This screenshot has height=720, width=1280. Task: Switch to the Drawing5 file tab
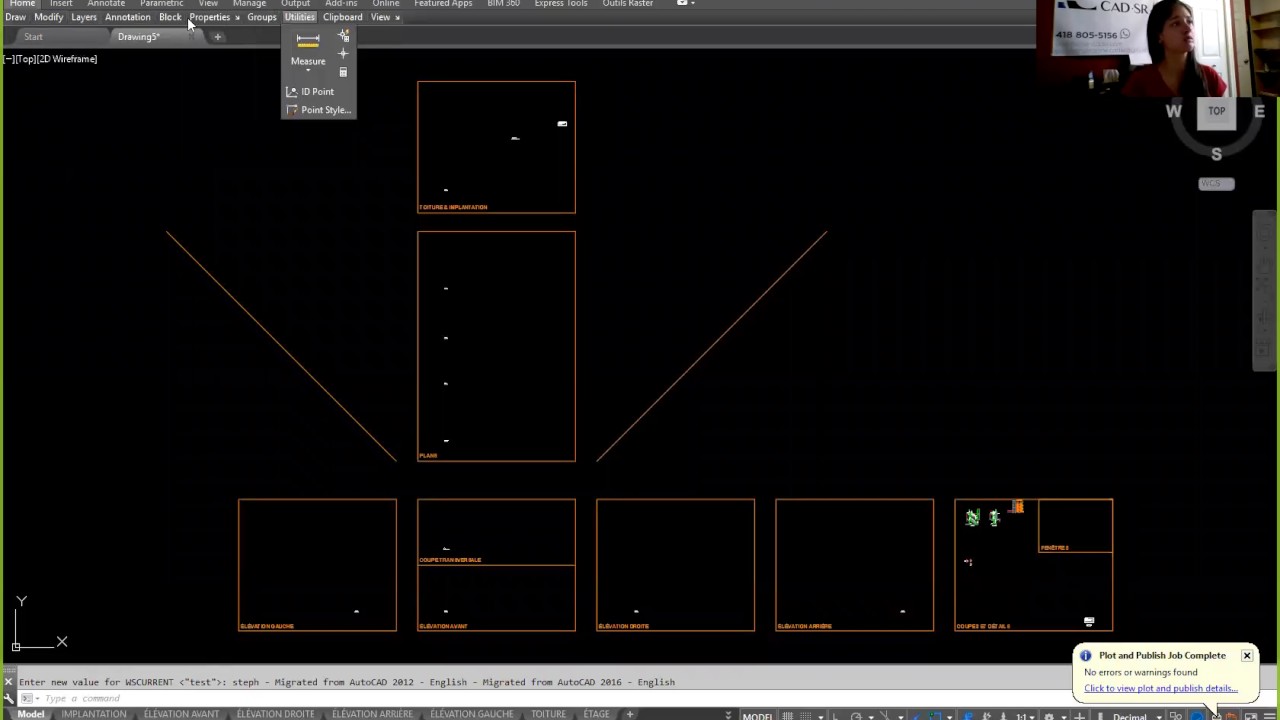(138, 37)
